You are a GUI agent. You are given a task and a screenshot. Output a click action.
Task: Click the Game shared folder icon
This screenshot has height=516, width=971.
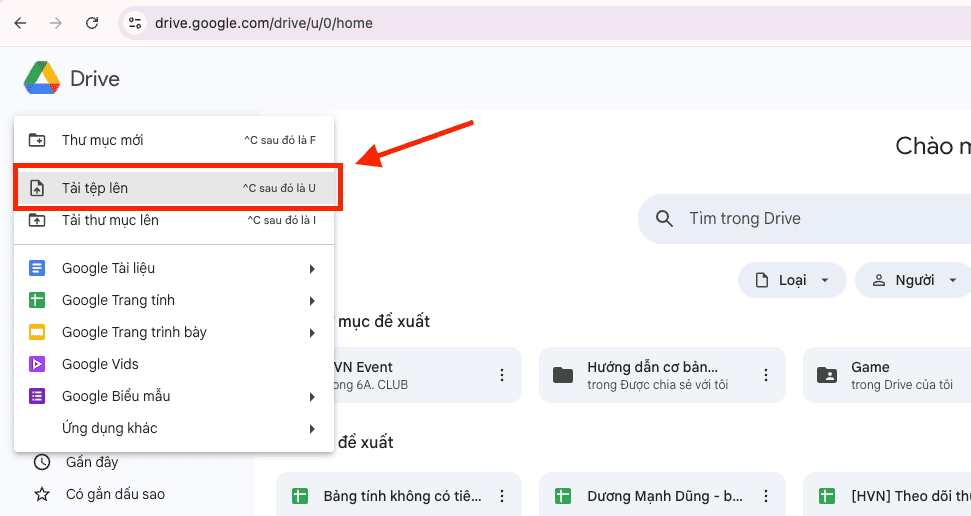point(827,375)
